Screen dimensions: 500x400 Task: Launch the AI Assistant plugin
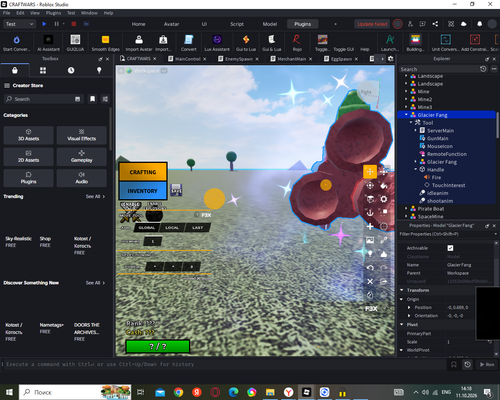click(x=48, y=43)
